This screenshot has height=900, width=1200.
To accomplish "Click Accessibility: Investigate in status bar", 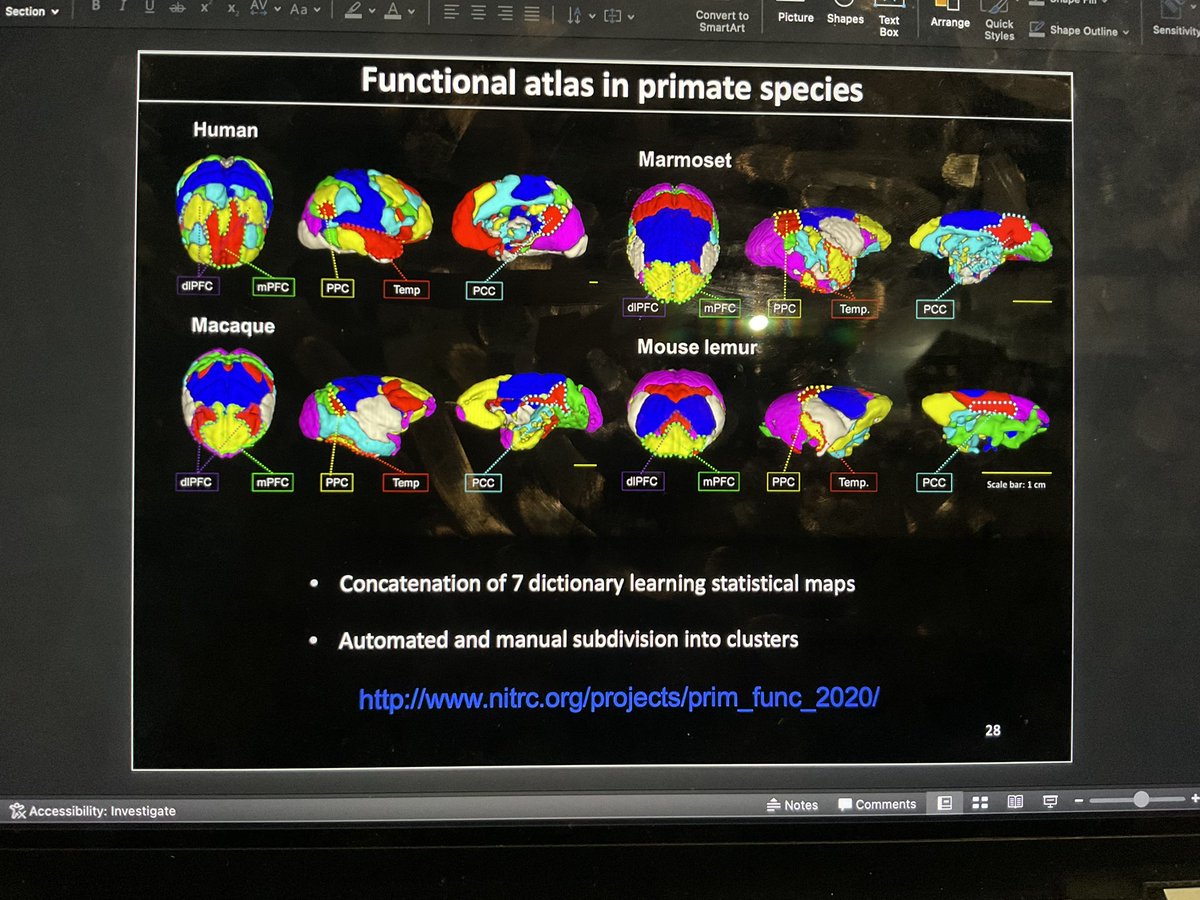I will point(93,811).
